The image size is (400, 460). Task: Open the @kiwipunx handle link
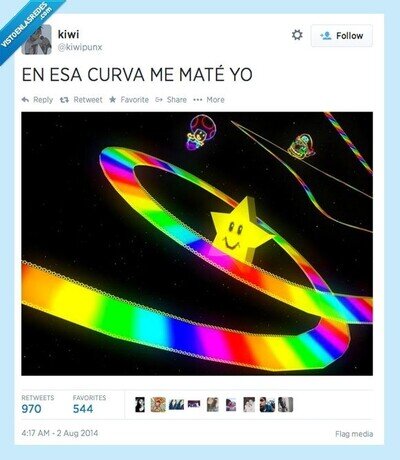pos(80,47)
